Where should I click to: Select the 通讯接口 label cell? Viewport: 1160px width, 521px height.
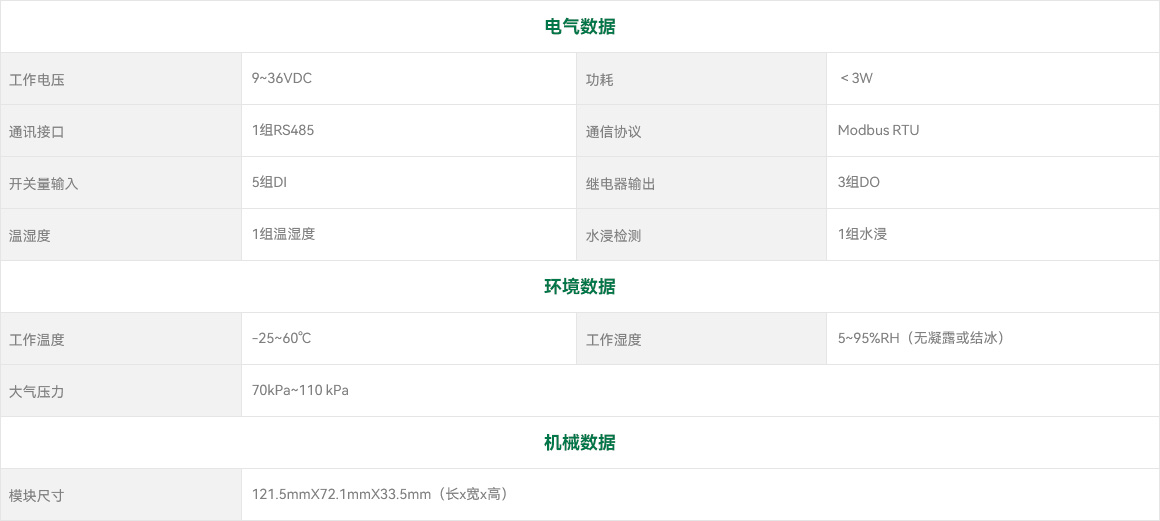[37, 132]
